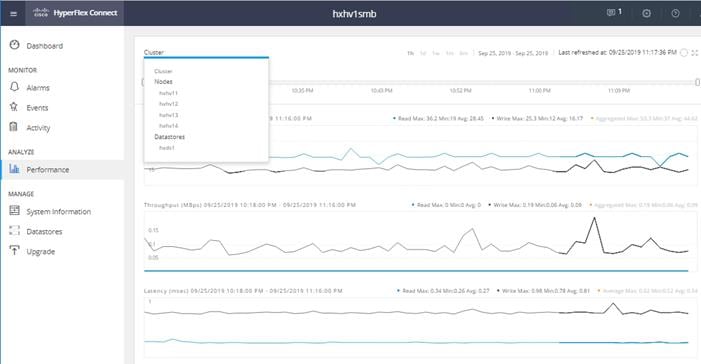Select the 1m time range
Image resolution: width=701 pixels, height=364 pixels.
tap(450, 53)
